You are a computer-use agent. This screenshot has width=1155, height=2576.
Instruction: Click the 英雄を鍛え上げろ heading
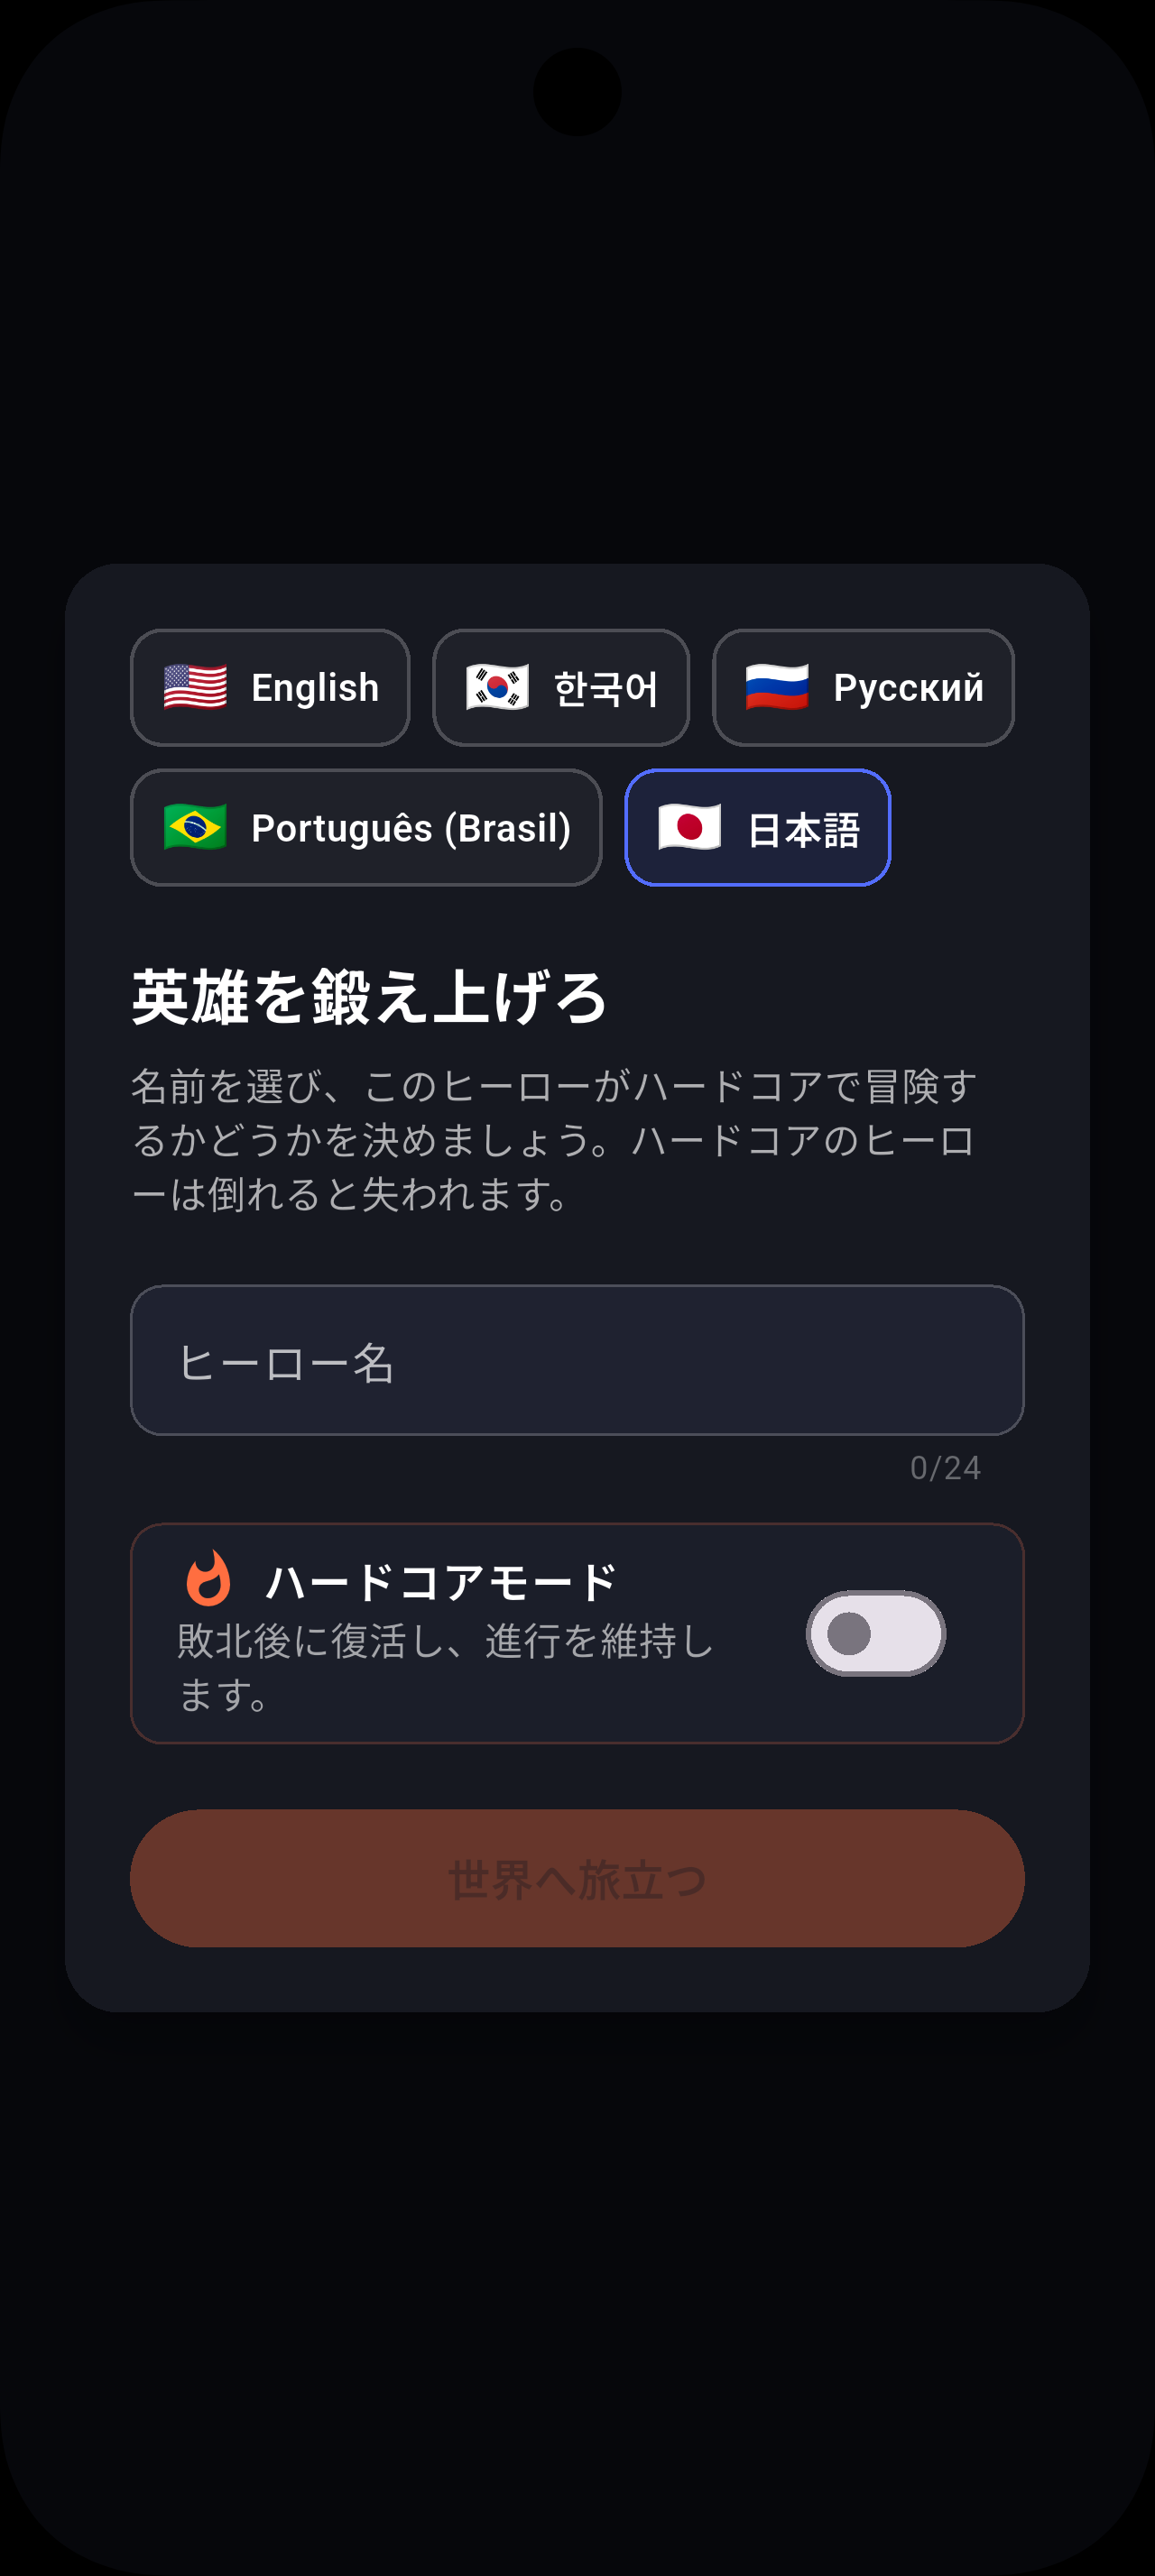[369, 997]
